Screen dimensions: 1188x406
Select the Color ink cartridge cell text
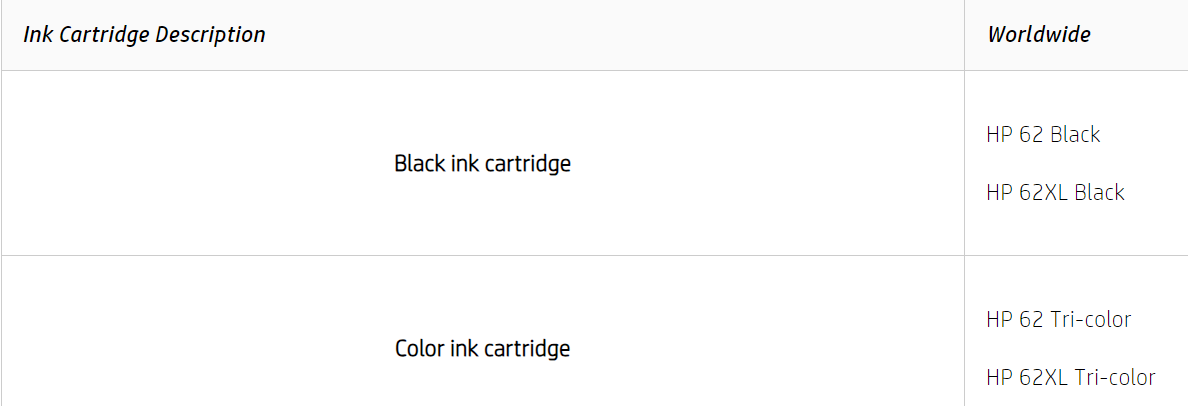coord(482,349)
